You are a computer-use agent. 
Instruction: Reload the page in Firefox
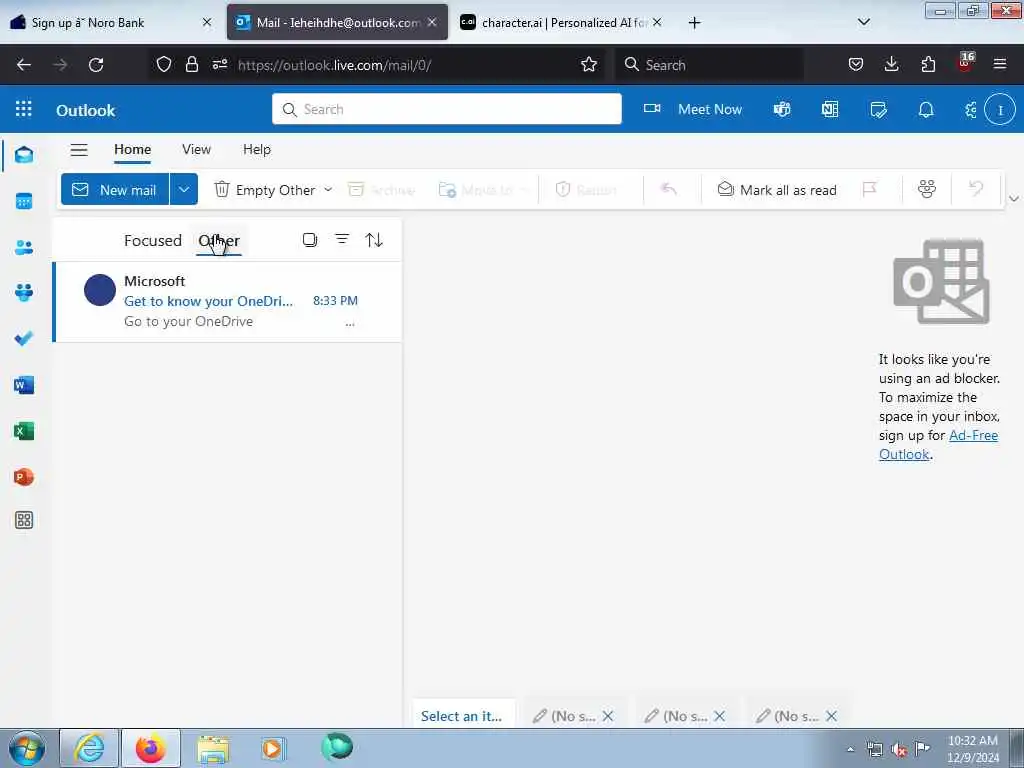coord(96,65)
